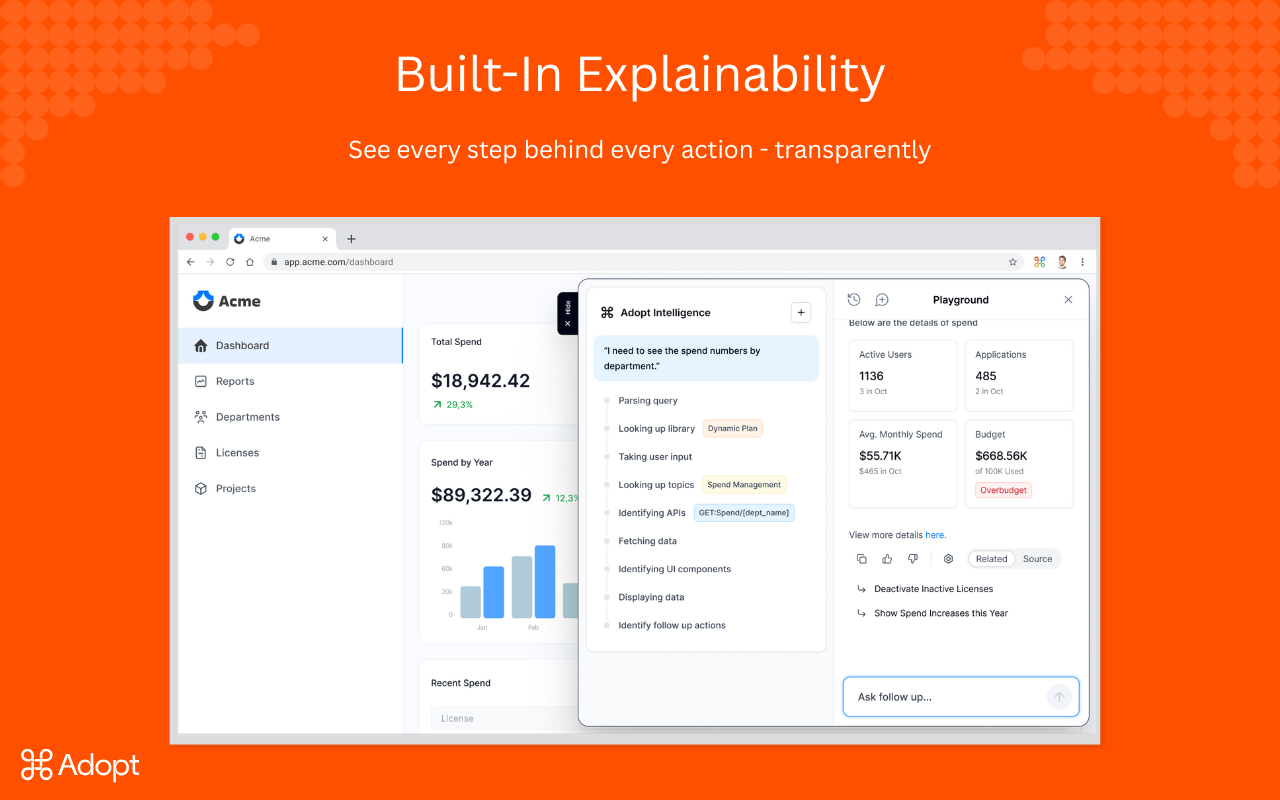Click the 'Dynamic Plan' tag
This screenshot has height=800, width=1280.
(x=733, y=429)
